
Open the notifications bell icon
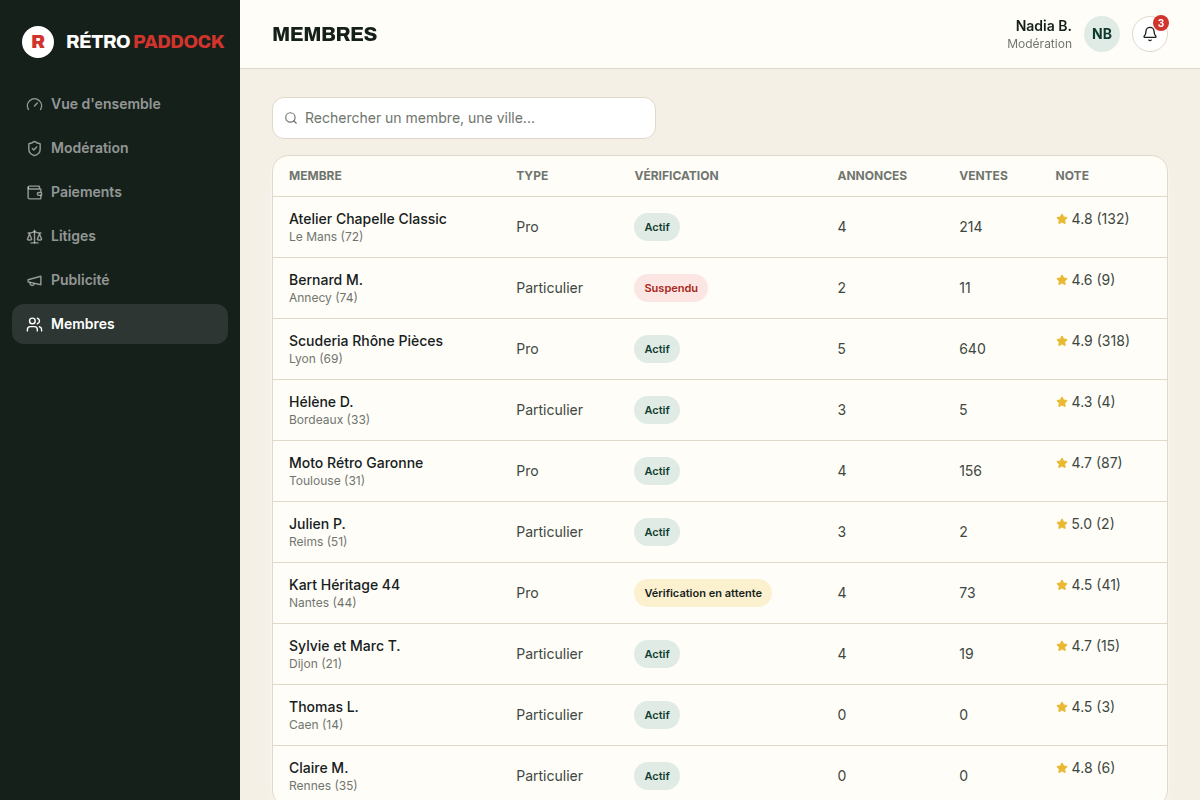pyautogui.click(x=1150, y=34)
